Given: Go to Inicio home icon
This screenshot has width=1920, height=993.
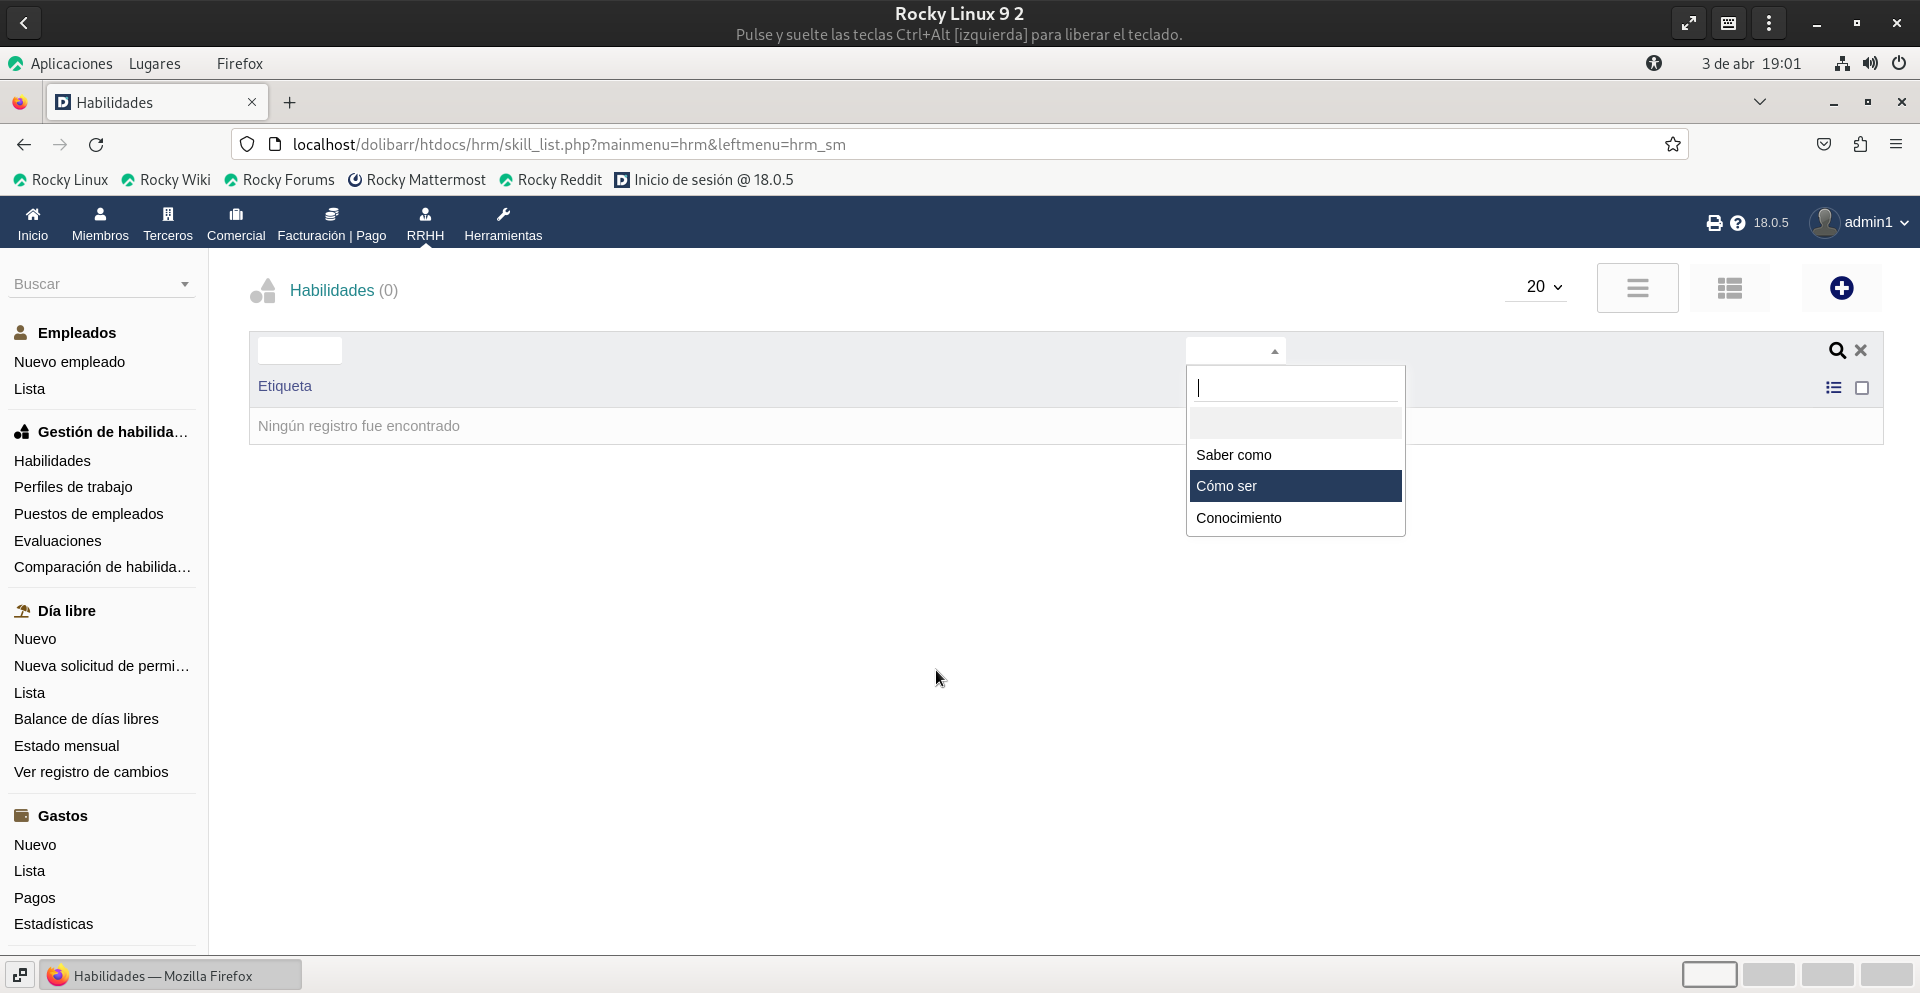Looking at the screenshot, I should pyautogui.click(x=33, y=223).
